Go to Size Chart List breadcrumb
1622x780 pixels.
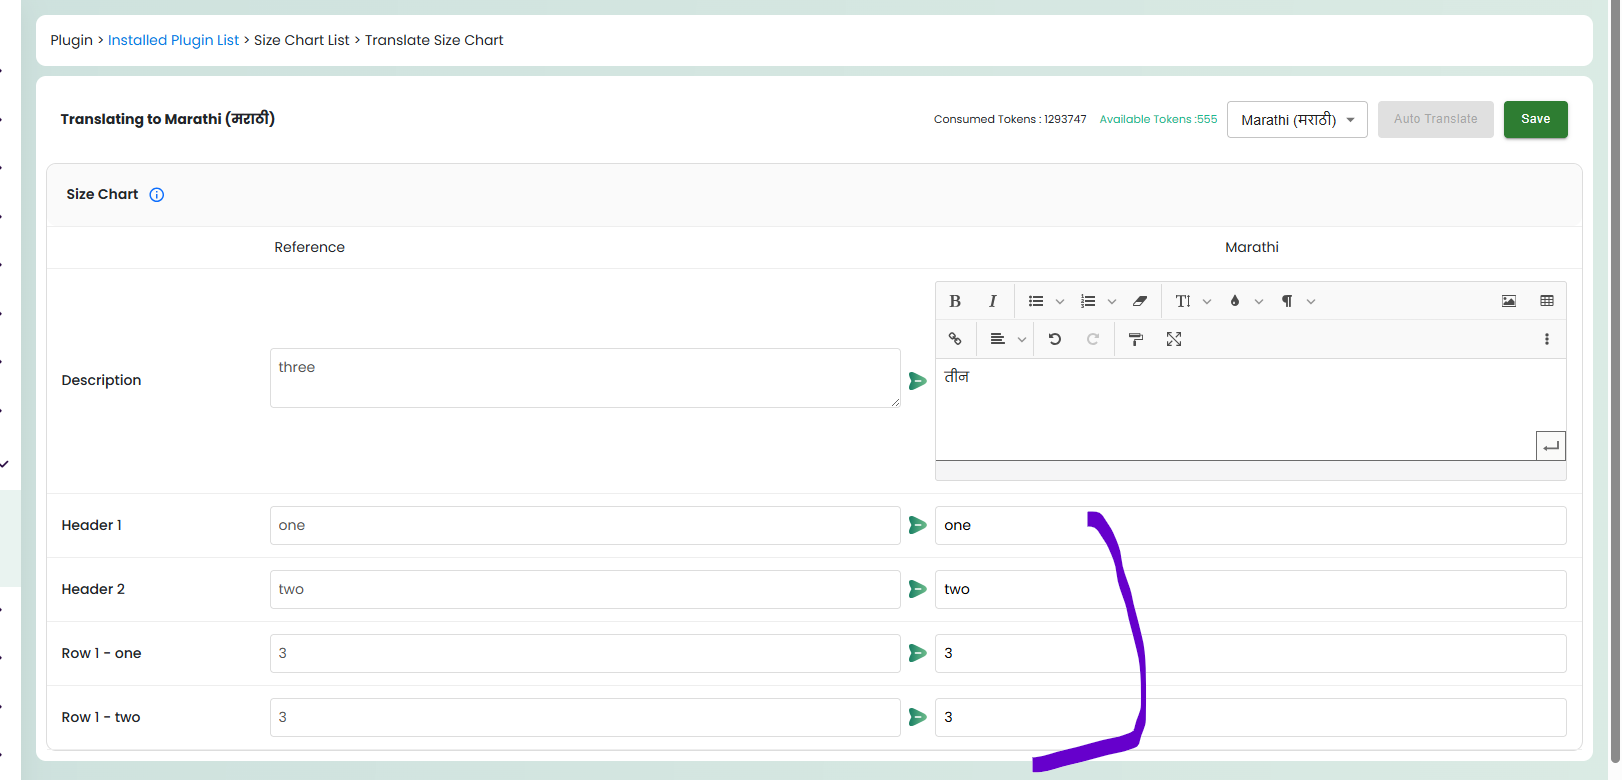coord(302,40)
